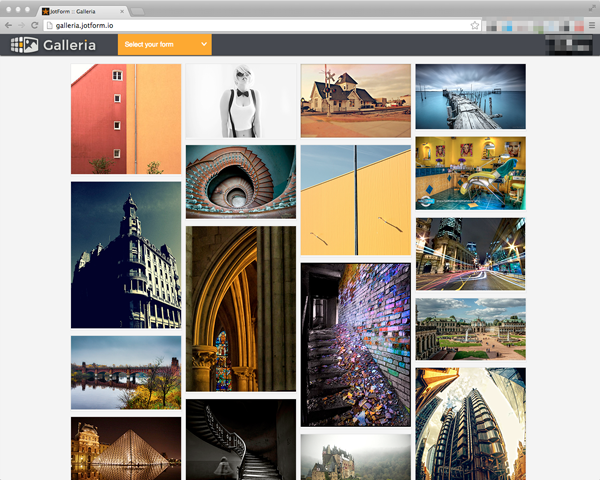Close the JotForm Galleria tab
The image size is (600, 480).
[122, 11]
